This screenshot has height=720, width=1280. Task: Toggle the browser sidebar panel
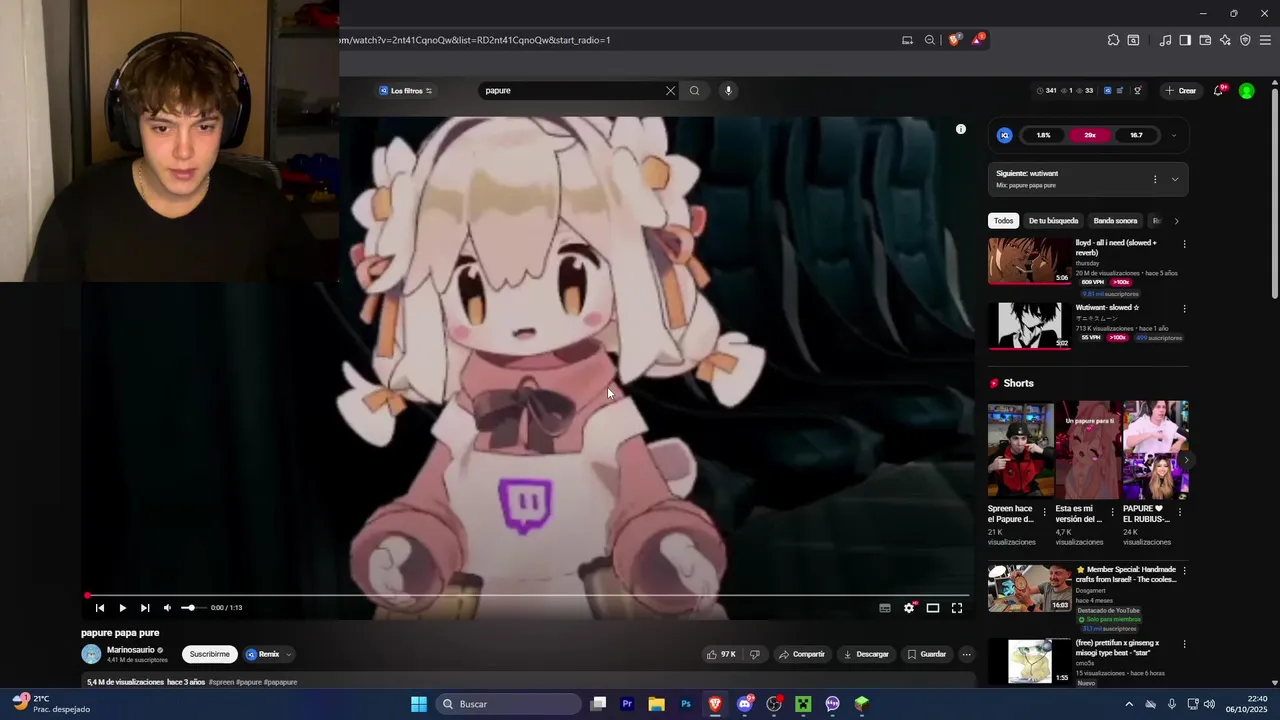tap(1185, 40)
